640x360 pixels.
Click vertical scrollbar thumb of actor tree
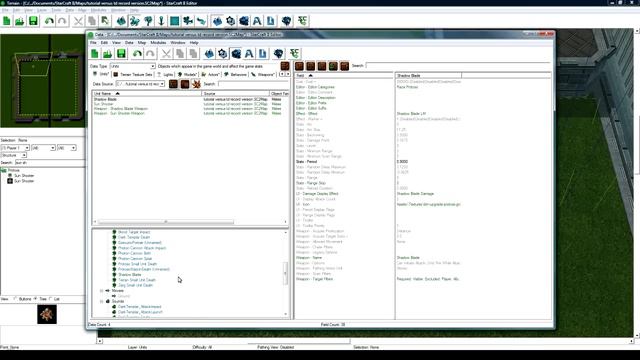click(285, 273)
